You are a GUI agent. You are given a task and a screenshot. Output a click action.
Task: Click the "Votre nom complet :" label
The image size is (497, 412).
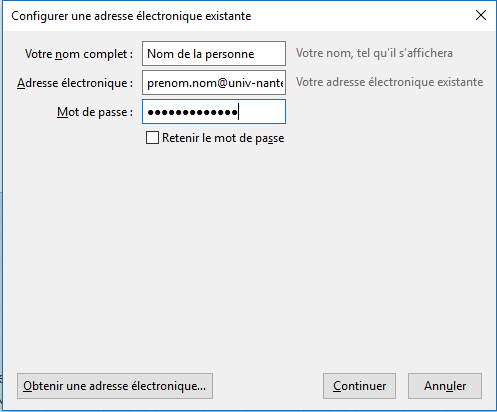79,54
